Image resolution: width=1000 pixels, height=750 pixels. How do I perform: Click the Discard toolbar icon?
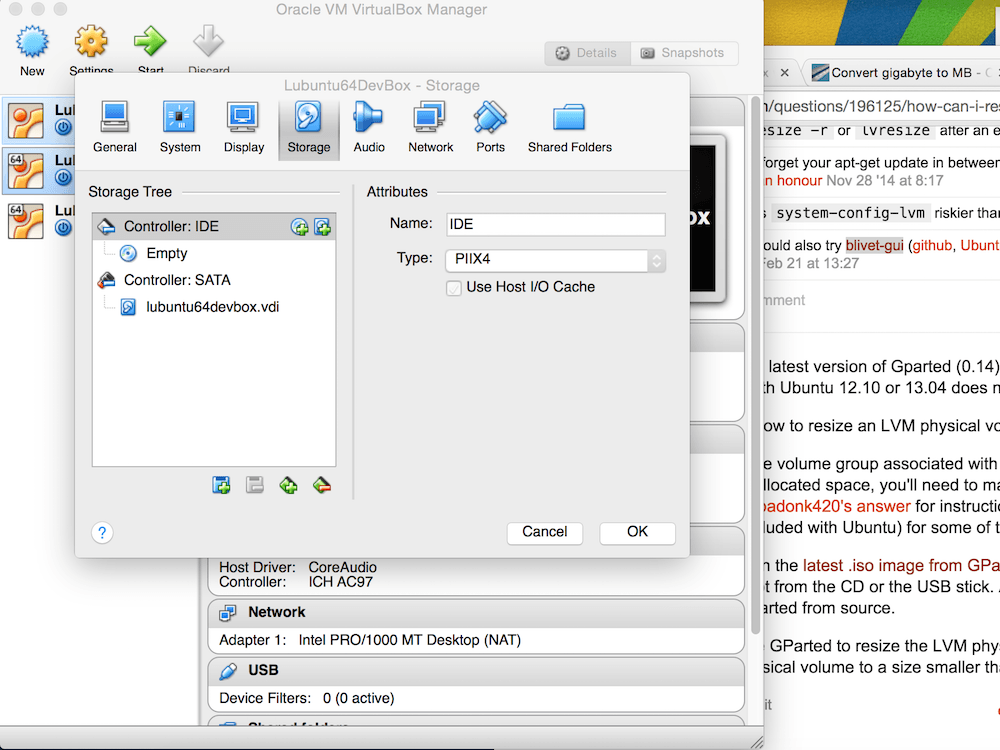[209, 48]
